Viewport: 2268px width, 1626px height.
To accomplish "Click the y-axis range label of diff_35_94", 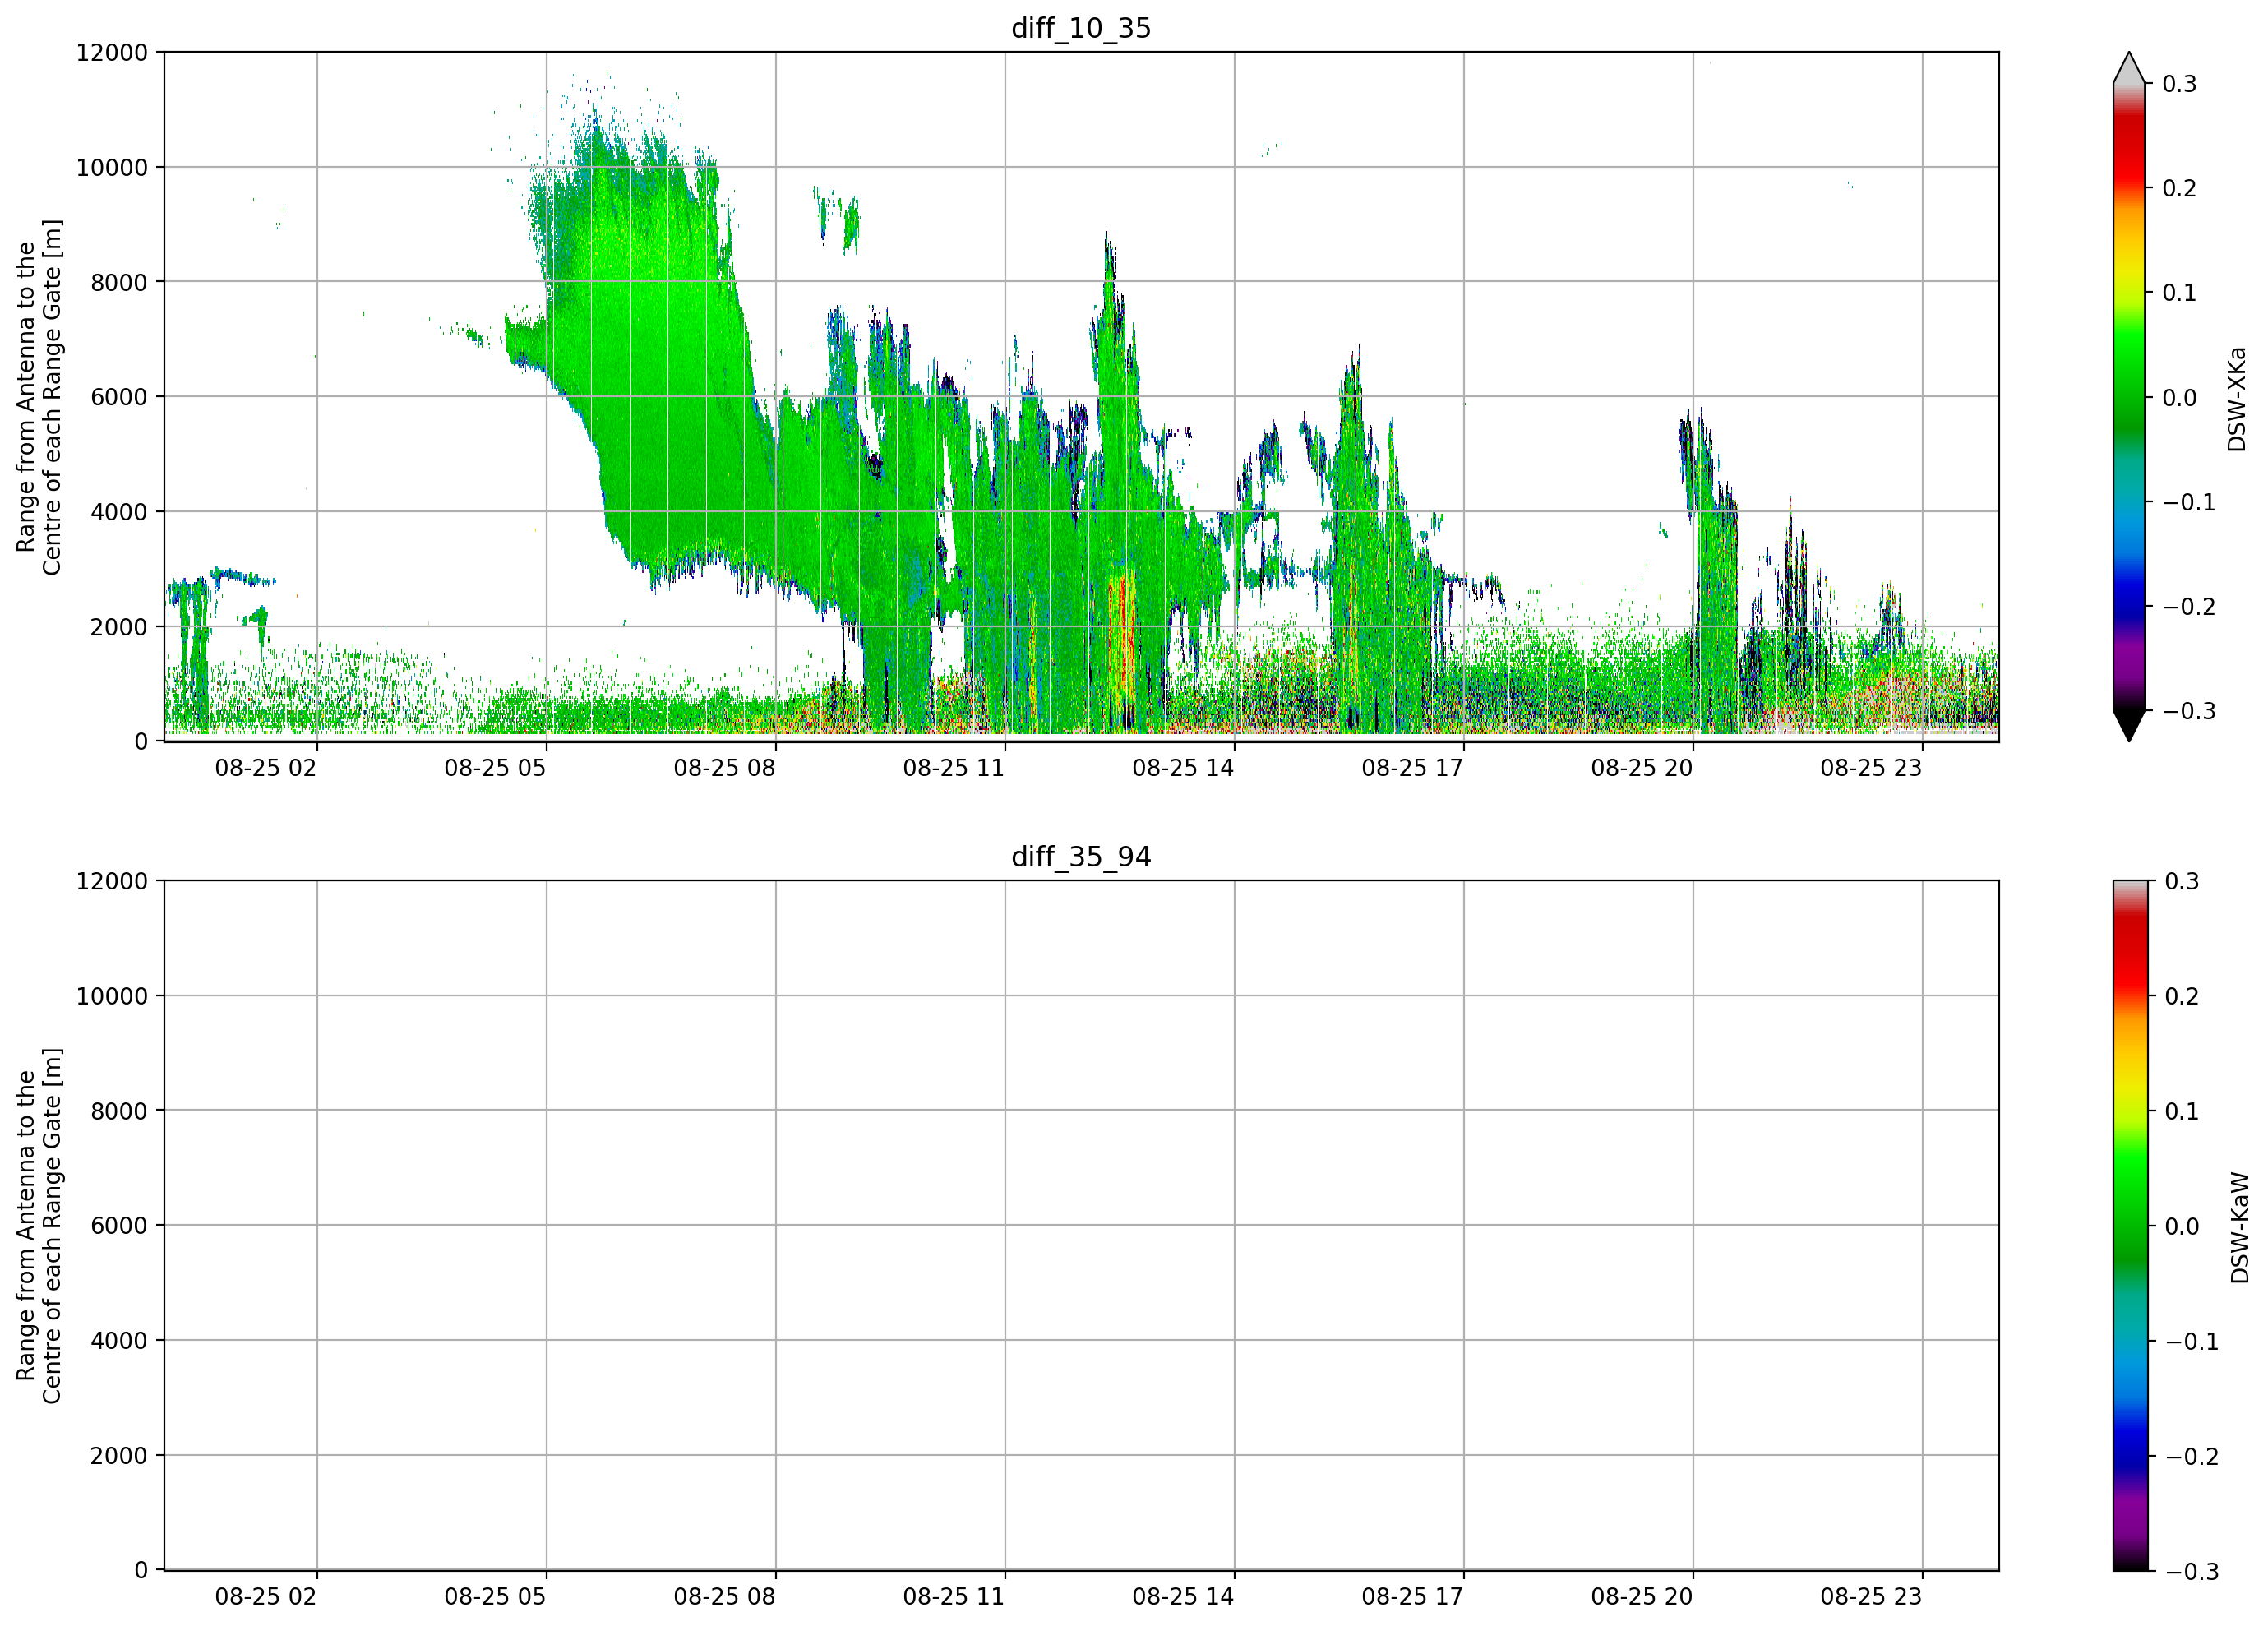I will coord(39,1225).
